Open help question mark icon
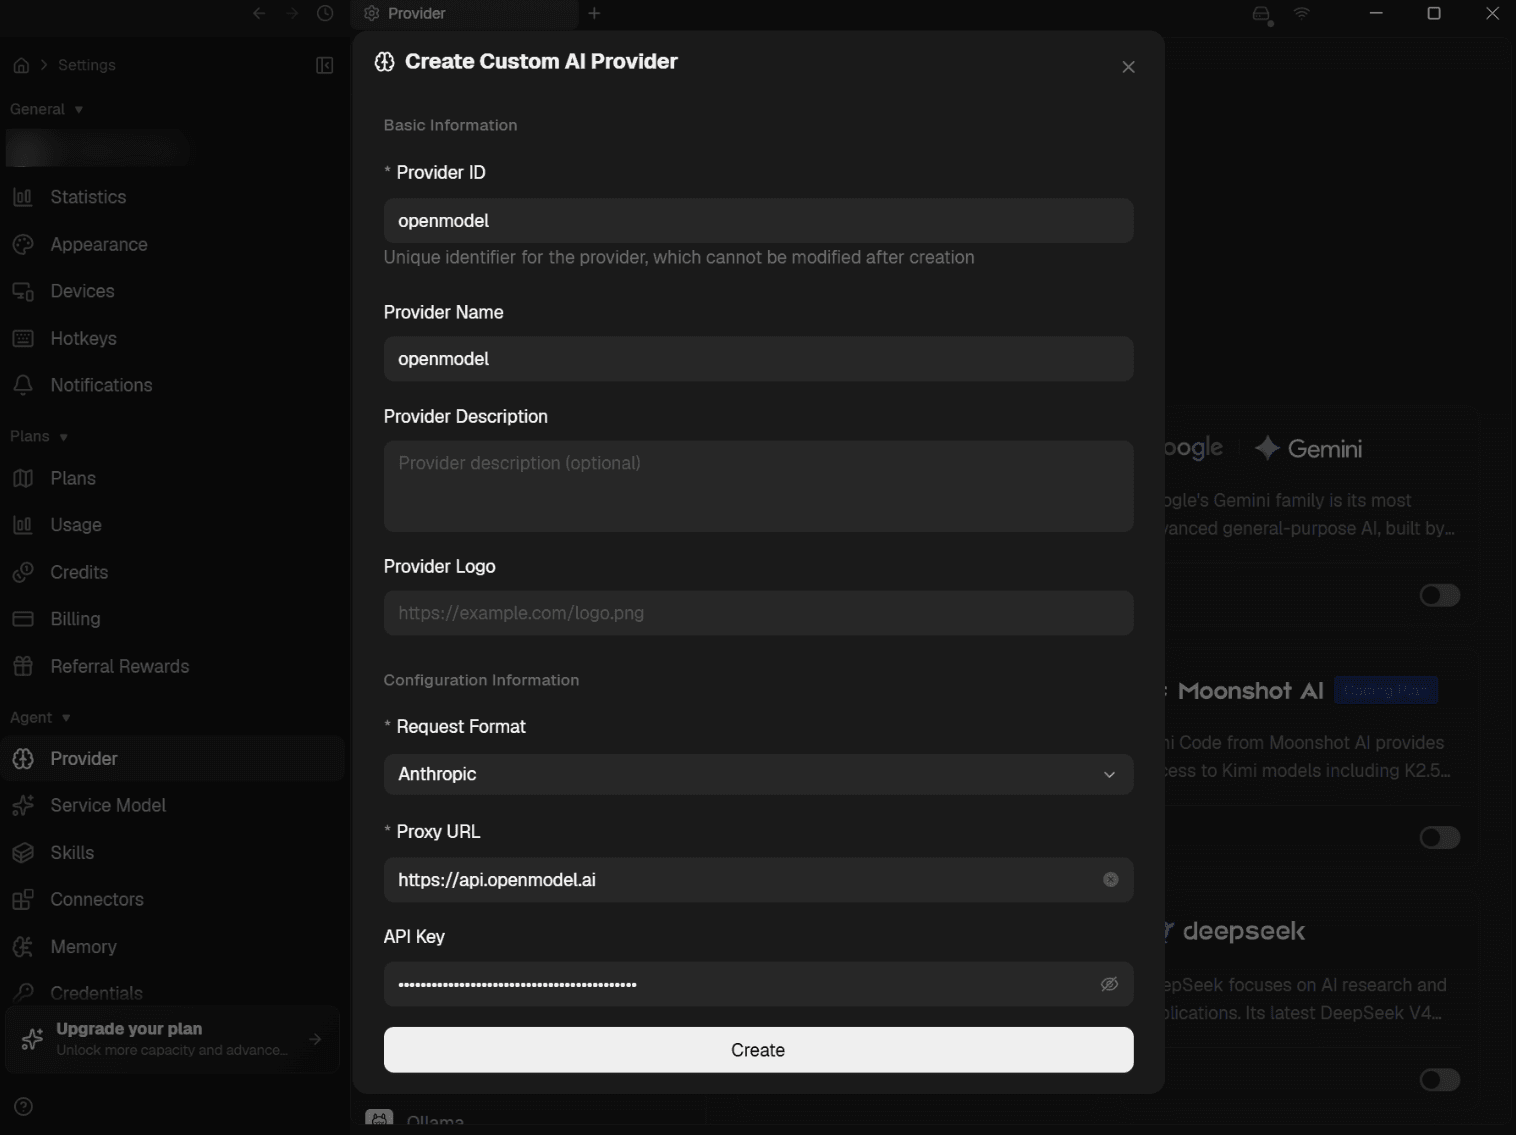The width and height of the screenshot is (1516, 1135). point(24,1106)
